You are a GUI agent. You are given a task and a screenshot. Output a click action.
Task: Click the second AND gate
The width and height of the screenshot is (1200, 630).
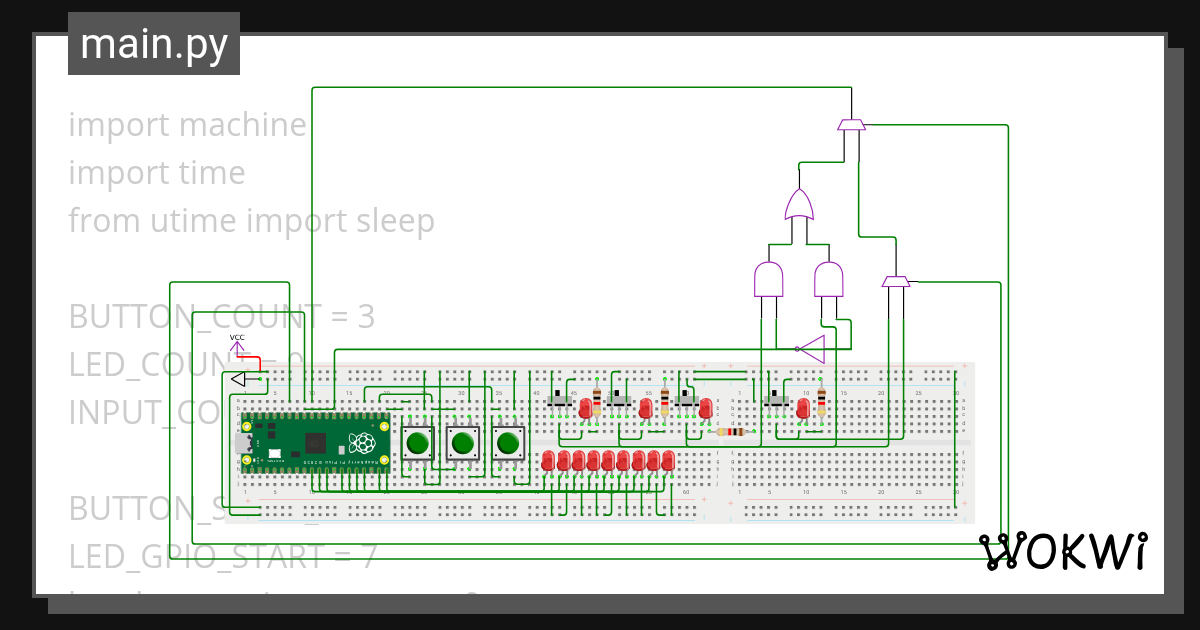829,280
